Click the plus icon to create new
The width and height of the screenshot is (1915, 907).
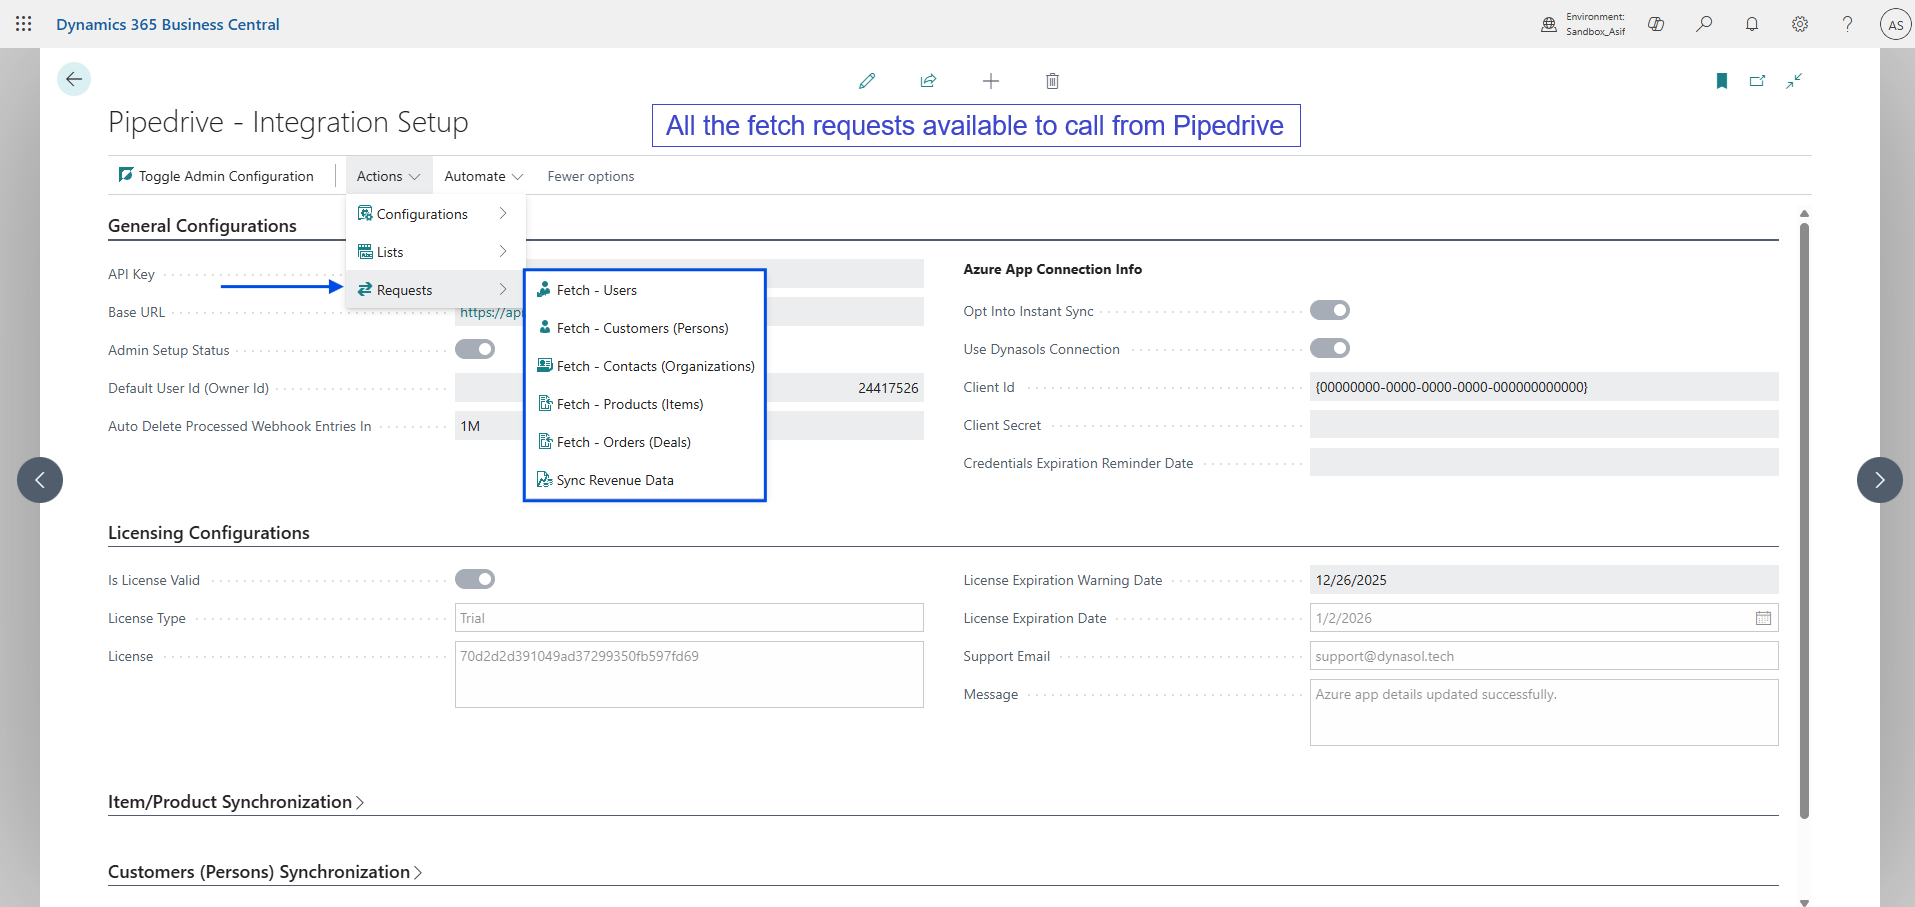pyautogui.click(x=990, y=81)
